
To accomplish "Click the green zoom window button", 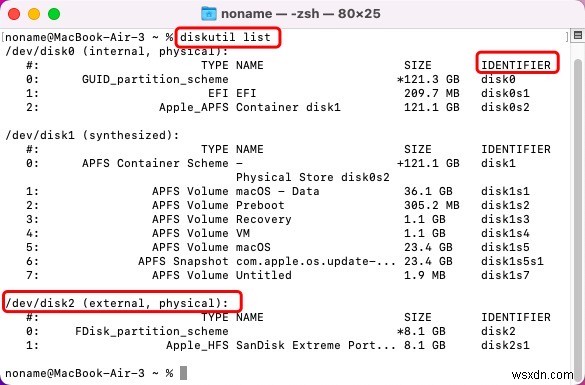I will 54,14.
